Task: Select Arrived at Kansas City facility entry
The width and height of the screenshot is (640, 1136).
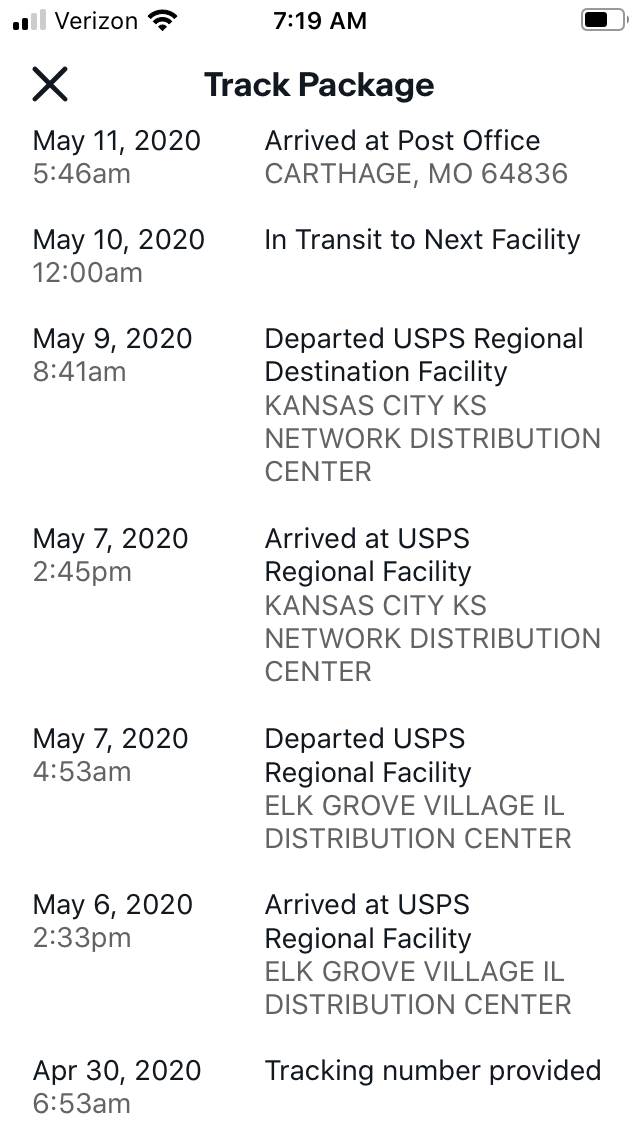Action: point(320,605)
